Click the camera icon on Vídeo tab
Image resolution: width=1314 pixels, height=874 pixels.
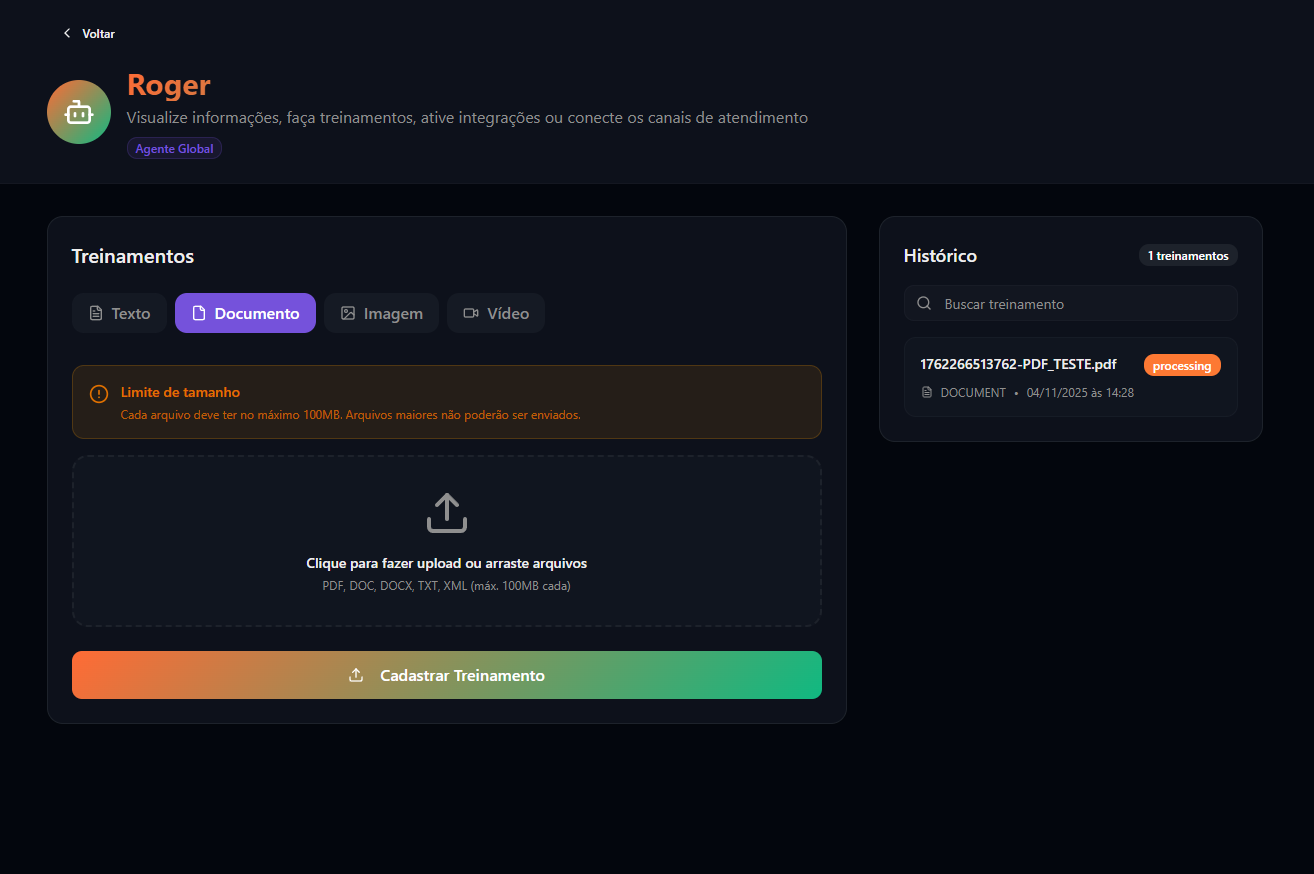pos(471,313)
